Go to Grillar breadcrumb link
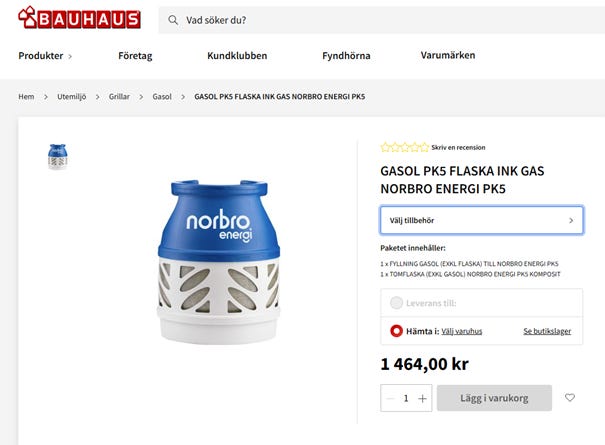 click(119, 96)
